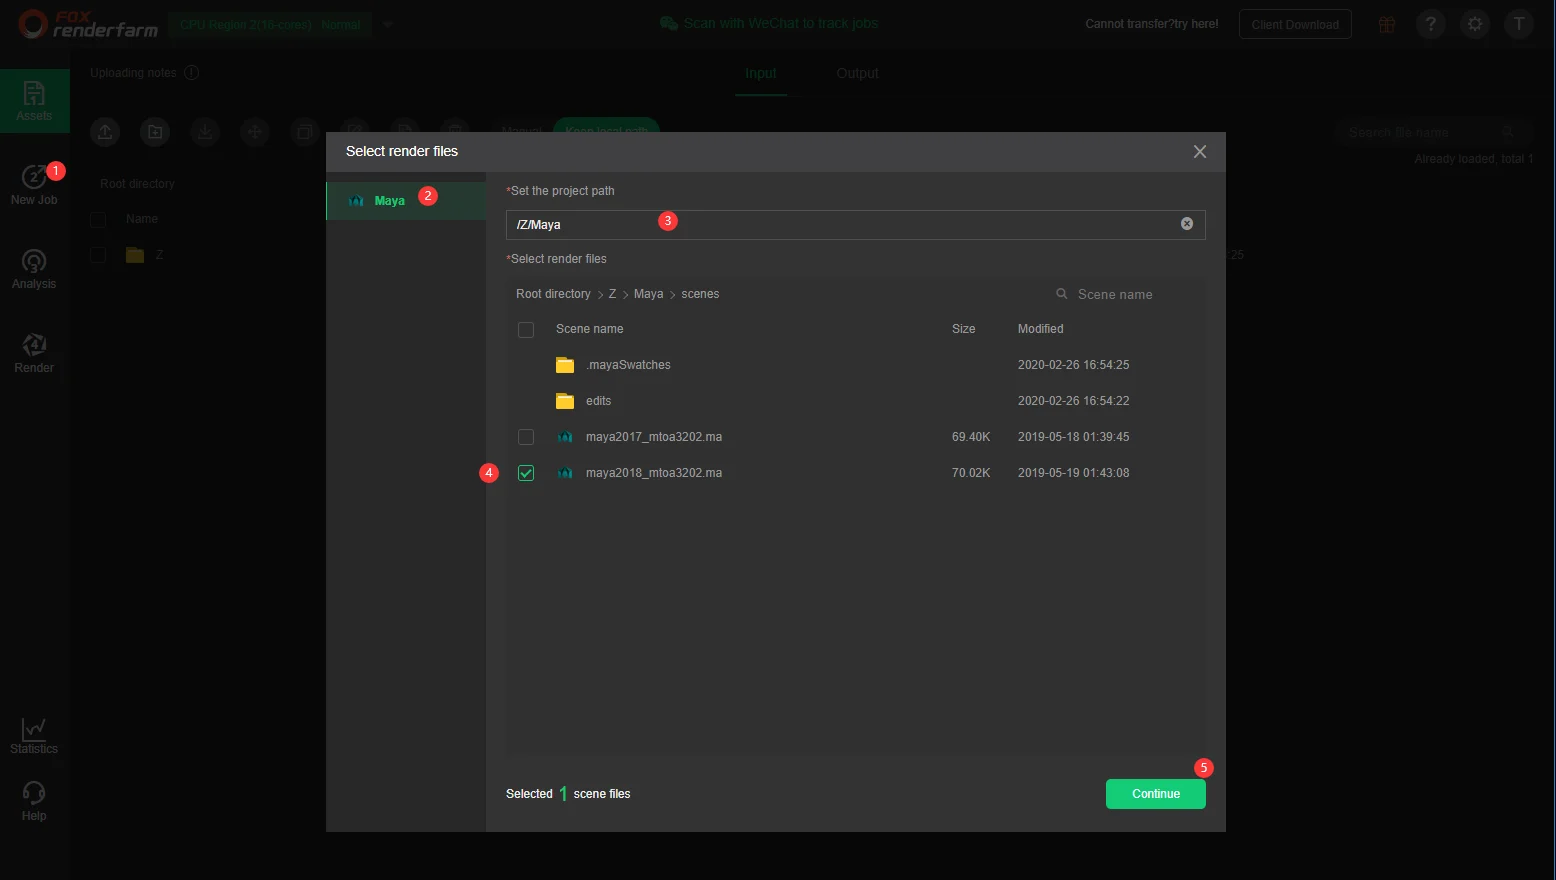Open the edits folder row
Viewport: 1556px width, 880px height.
(856, 401)
